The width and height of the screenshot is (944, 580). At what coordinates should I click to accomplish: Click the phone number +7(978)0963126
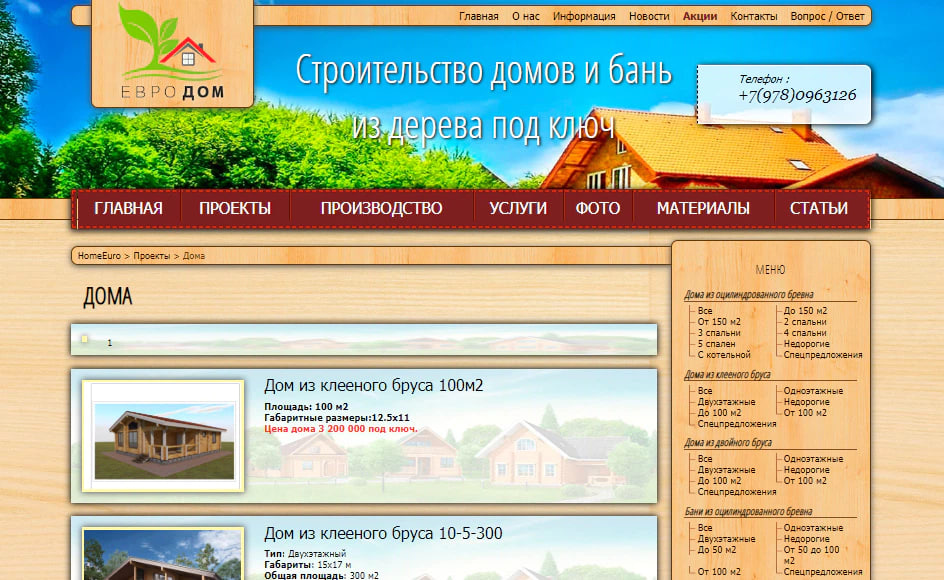pos(797,95)
